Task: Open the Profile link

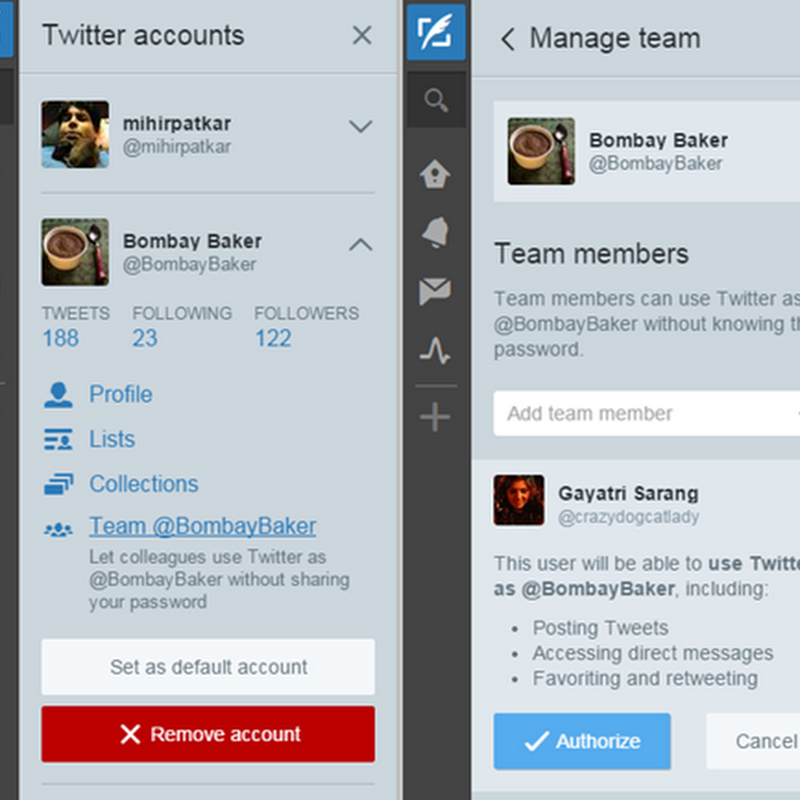Action: 121,394
